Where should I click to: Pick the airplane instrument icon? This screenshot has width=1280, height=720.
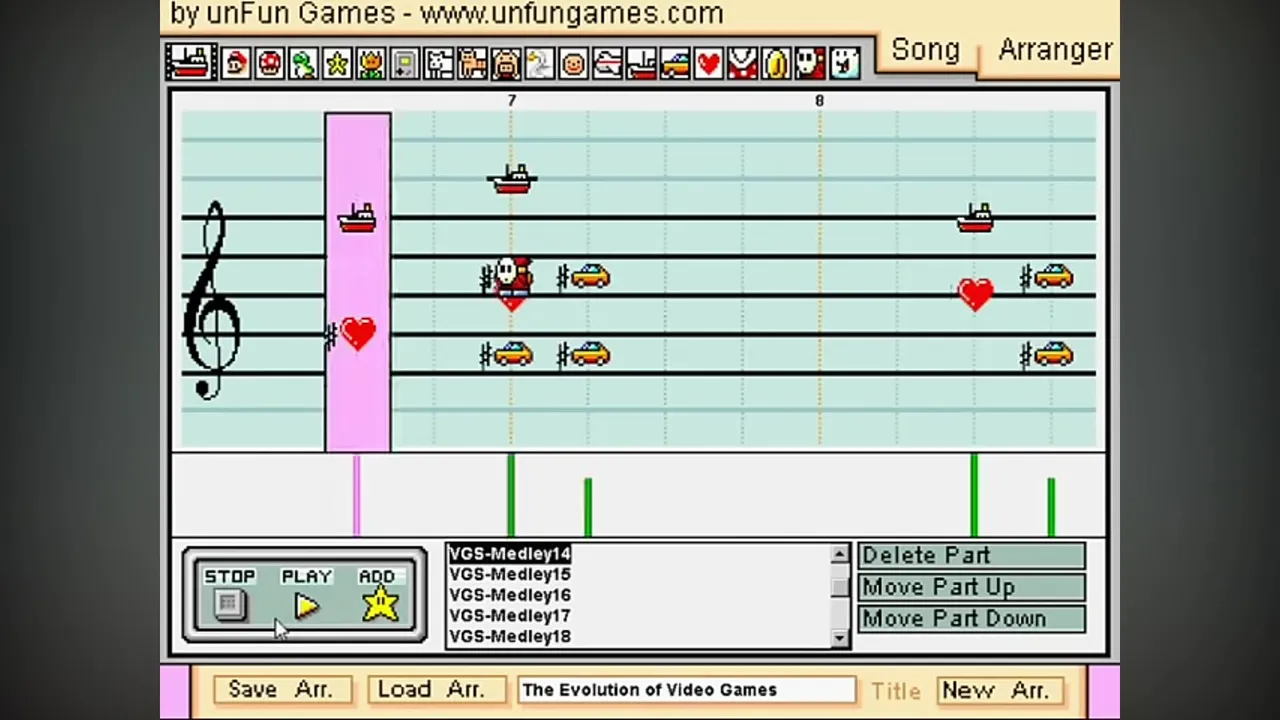[608, 64]
